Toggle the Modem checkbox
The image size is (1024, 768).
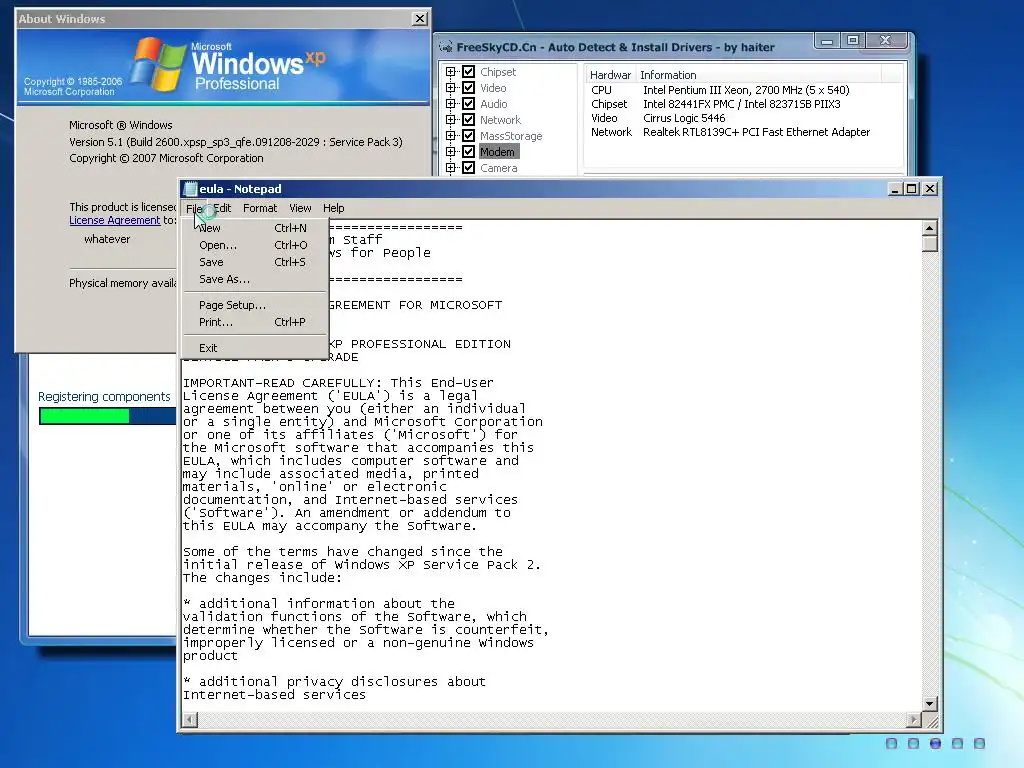pos(468,152)
